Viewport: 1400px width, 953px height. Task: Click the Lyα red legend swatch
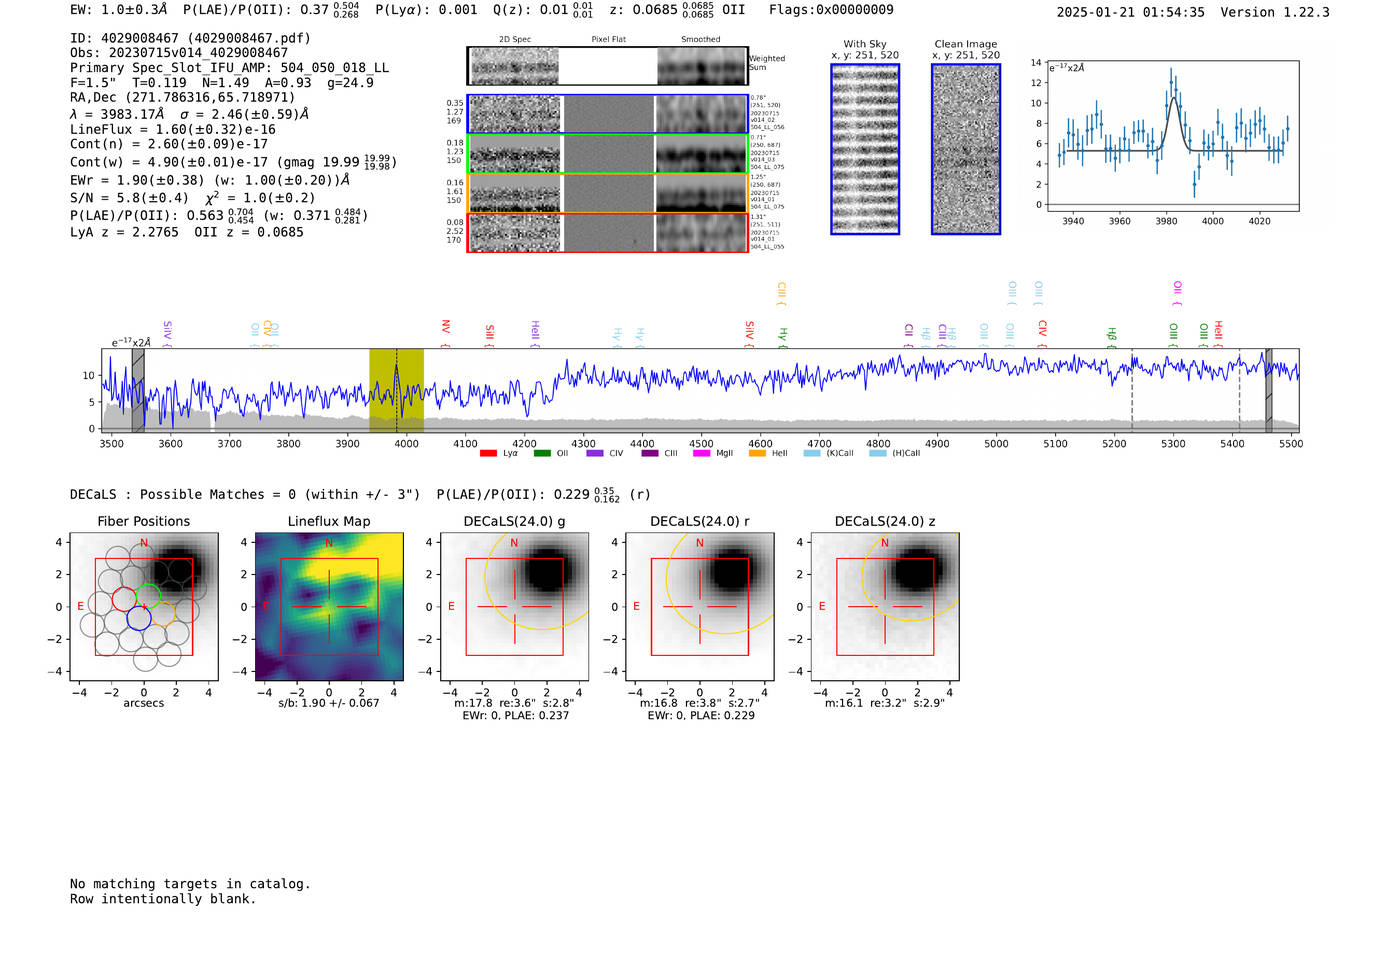click(x=488, y=453)
